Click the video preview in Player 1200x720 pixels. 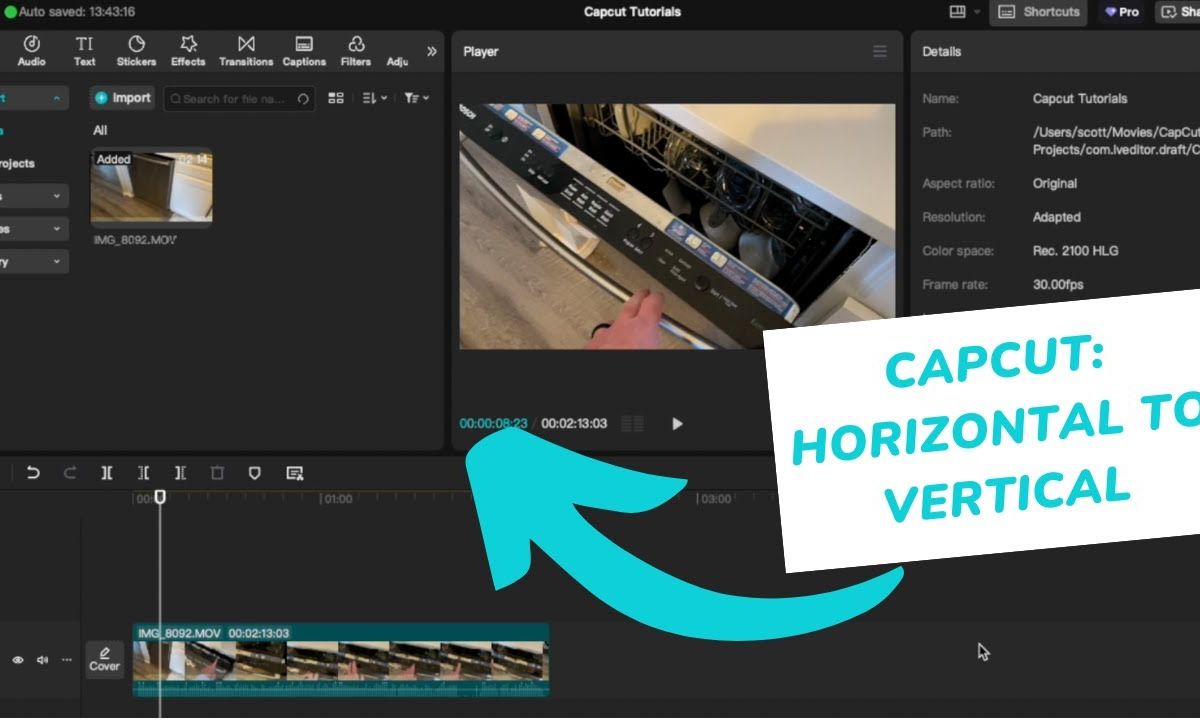[677, 226]
